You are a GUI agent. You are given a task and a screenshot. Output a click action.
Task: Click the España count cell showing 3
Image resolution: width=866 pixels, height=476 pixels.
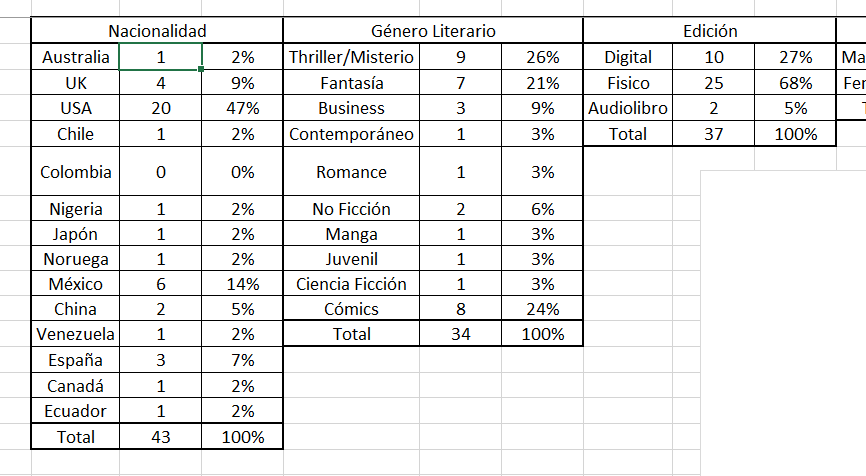(x=161, y=360)
